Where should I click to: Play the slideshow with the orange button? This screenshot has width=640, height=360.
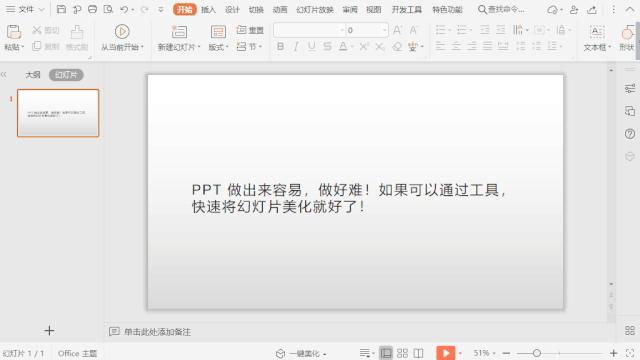(446, 353)
